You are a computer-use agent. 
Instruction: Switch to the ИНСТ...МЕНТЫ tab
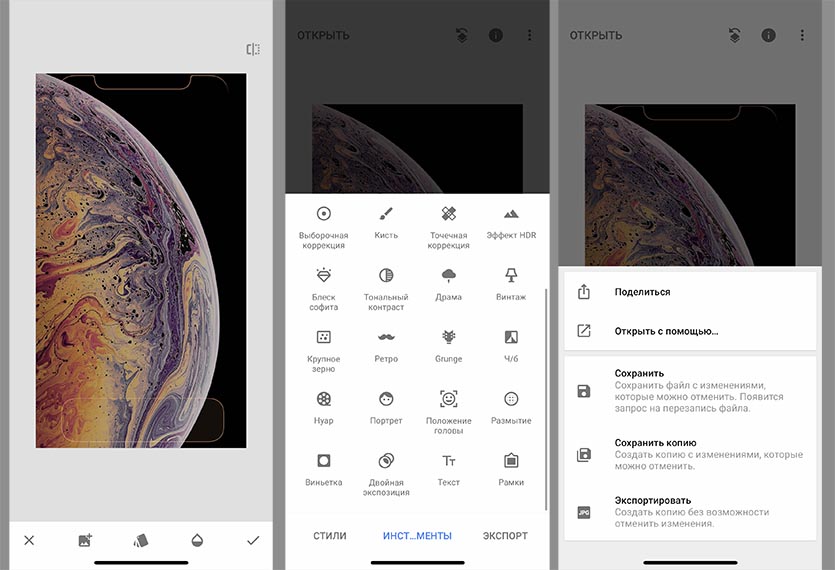point(417,535)
